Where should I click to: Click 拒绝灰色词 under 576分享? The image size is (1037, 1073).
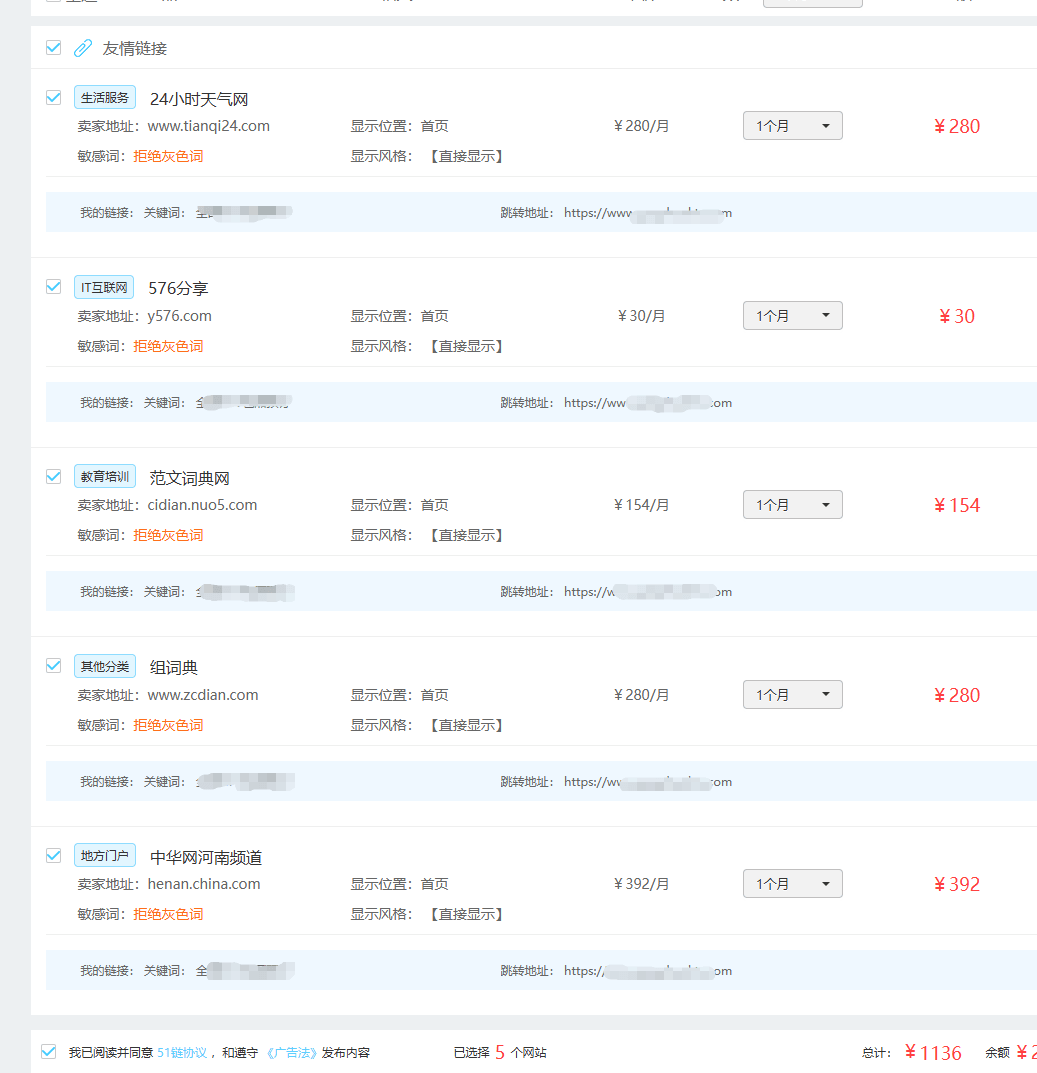click(x=168, y=346)
